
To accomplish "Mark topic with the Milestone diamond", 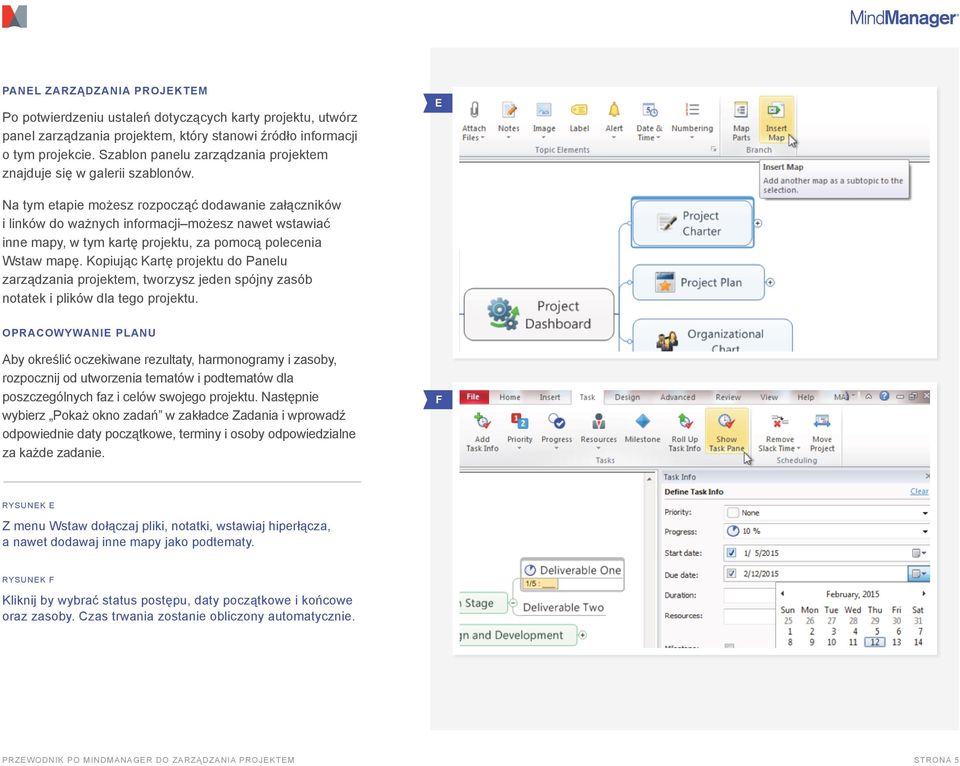I will 642,421.
